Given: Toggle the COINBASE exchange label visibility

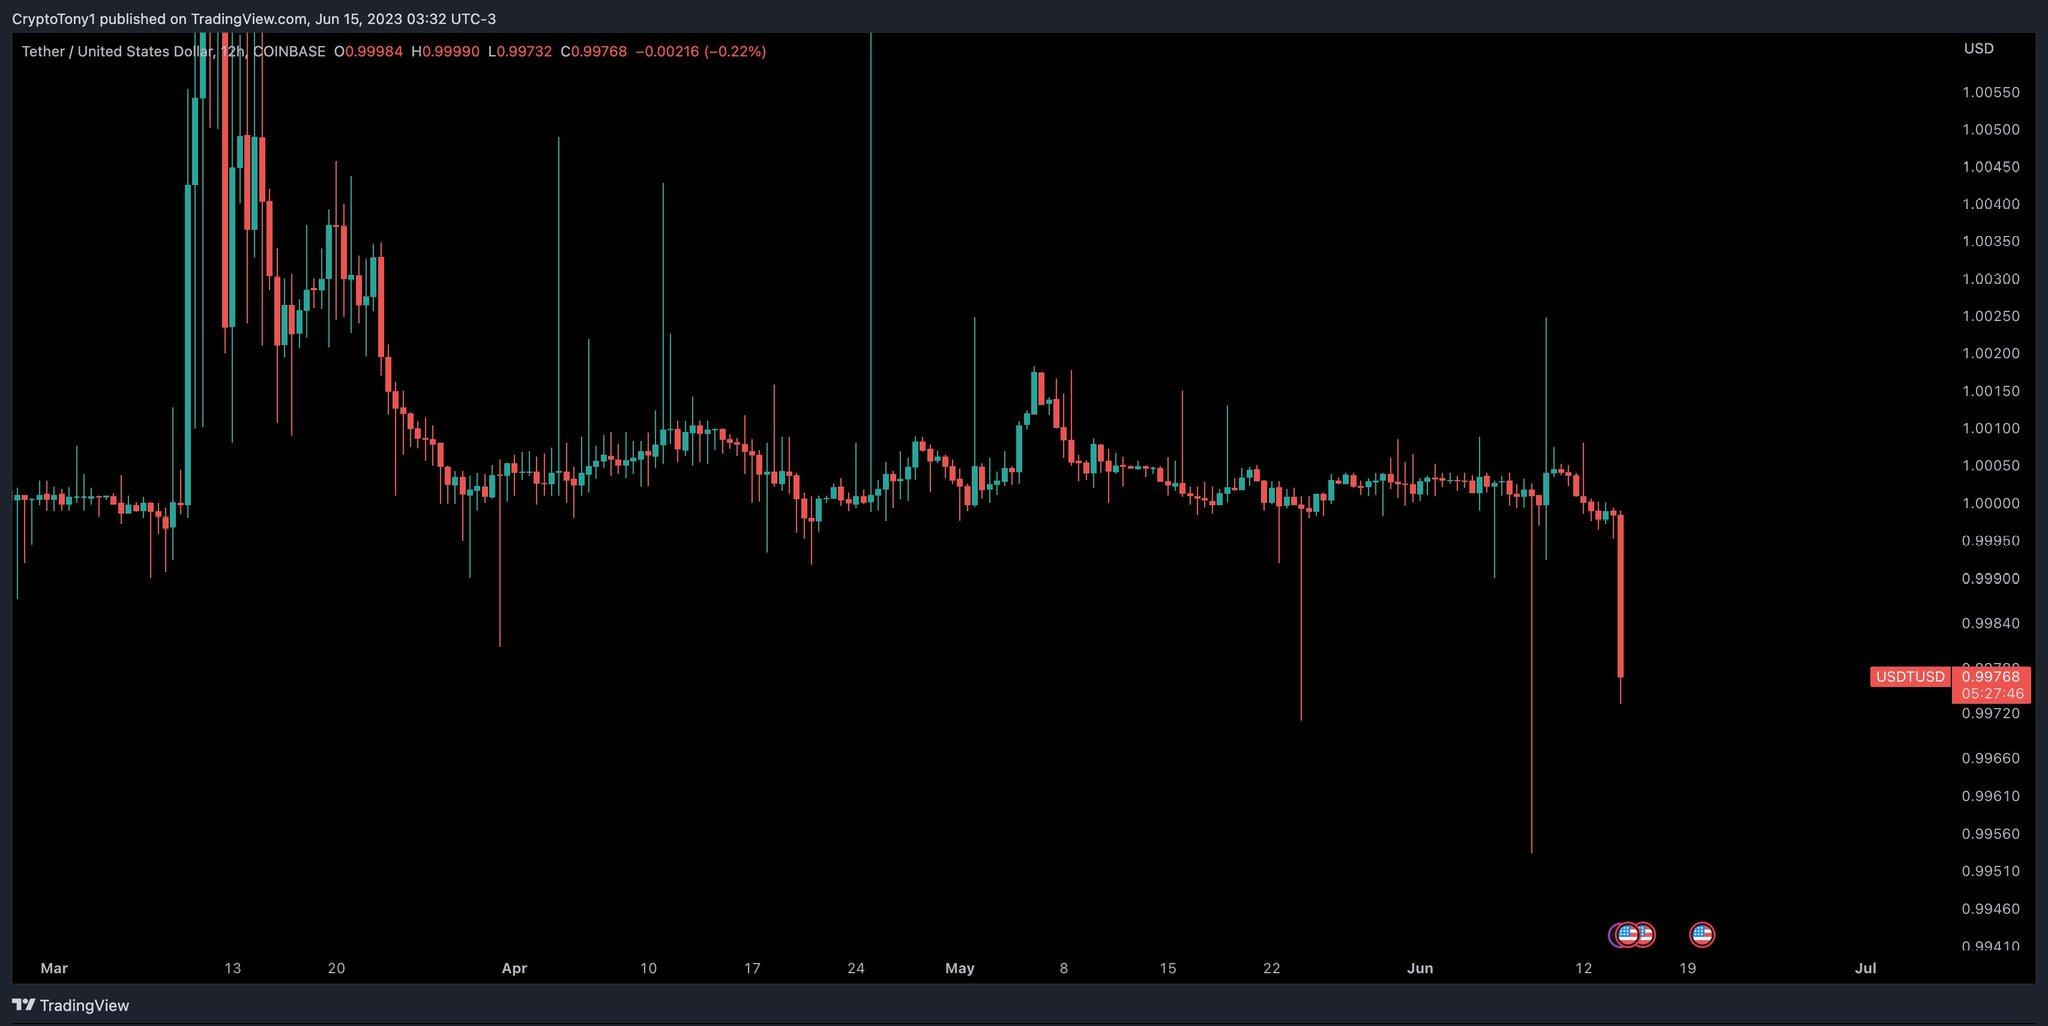Looking at the screenshot, I should [289, 51].
